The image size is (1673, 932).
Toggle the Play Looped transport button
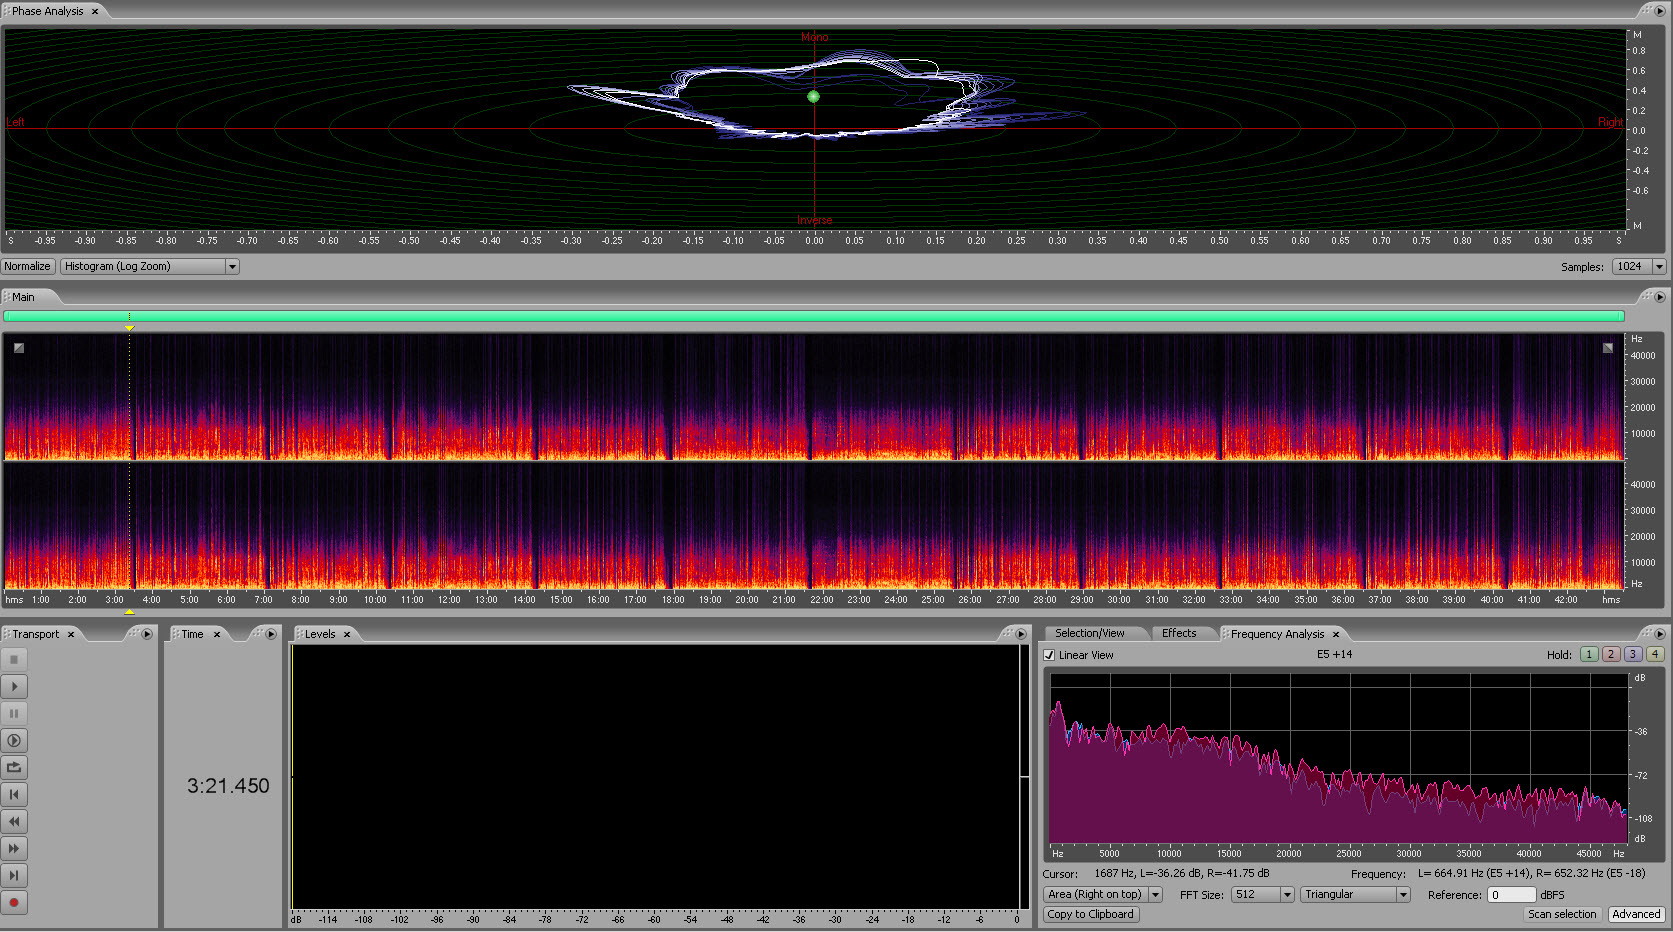(x=14, y=768)
